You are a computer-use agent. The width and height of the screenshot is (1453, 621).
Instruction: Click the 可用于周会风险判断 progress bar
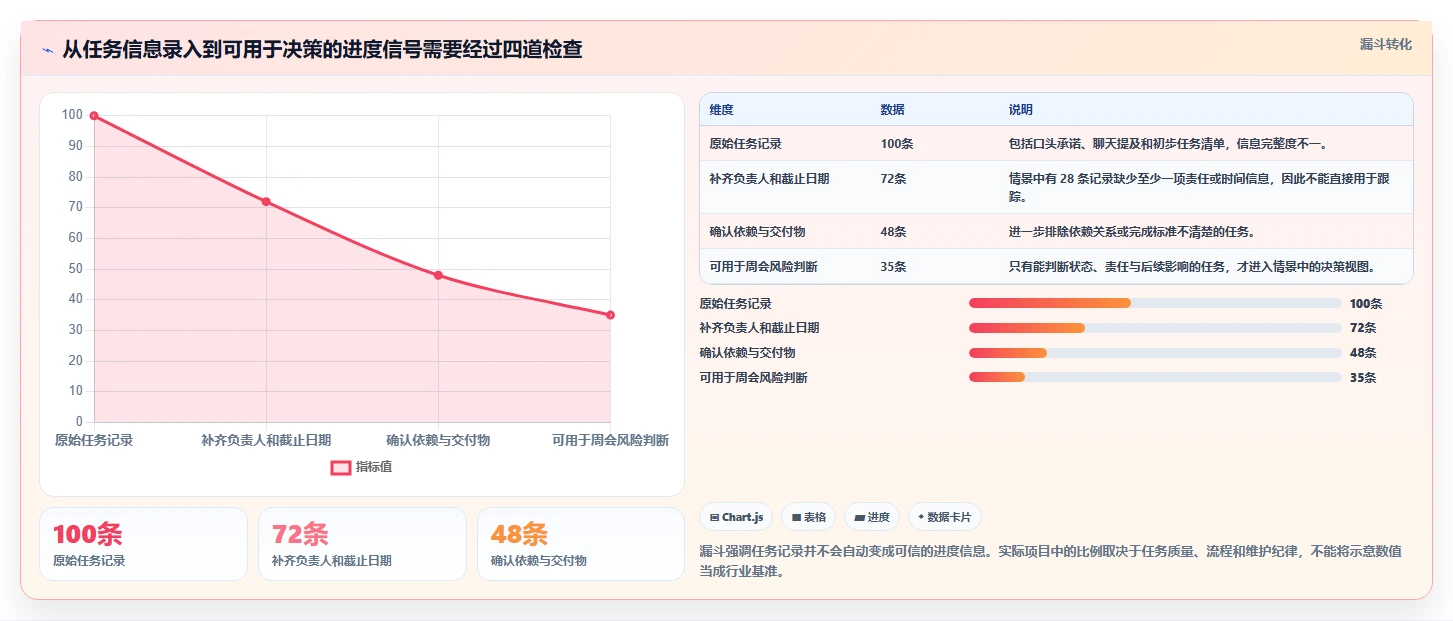pos(1155,377)
